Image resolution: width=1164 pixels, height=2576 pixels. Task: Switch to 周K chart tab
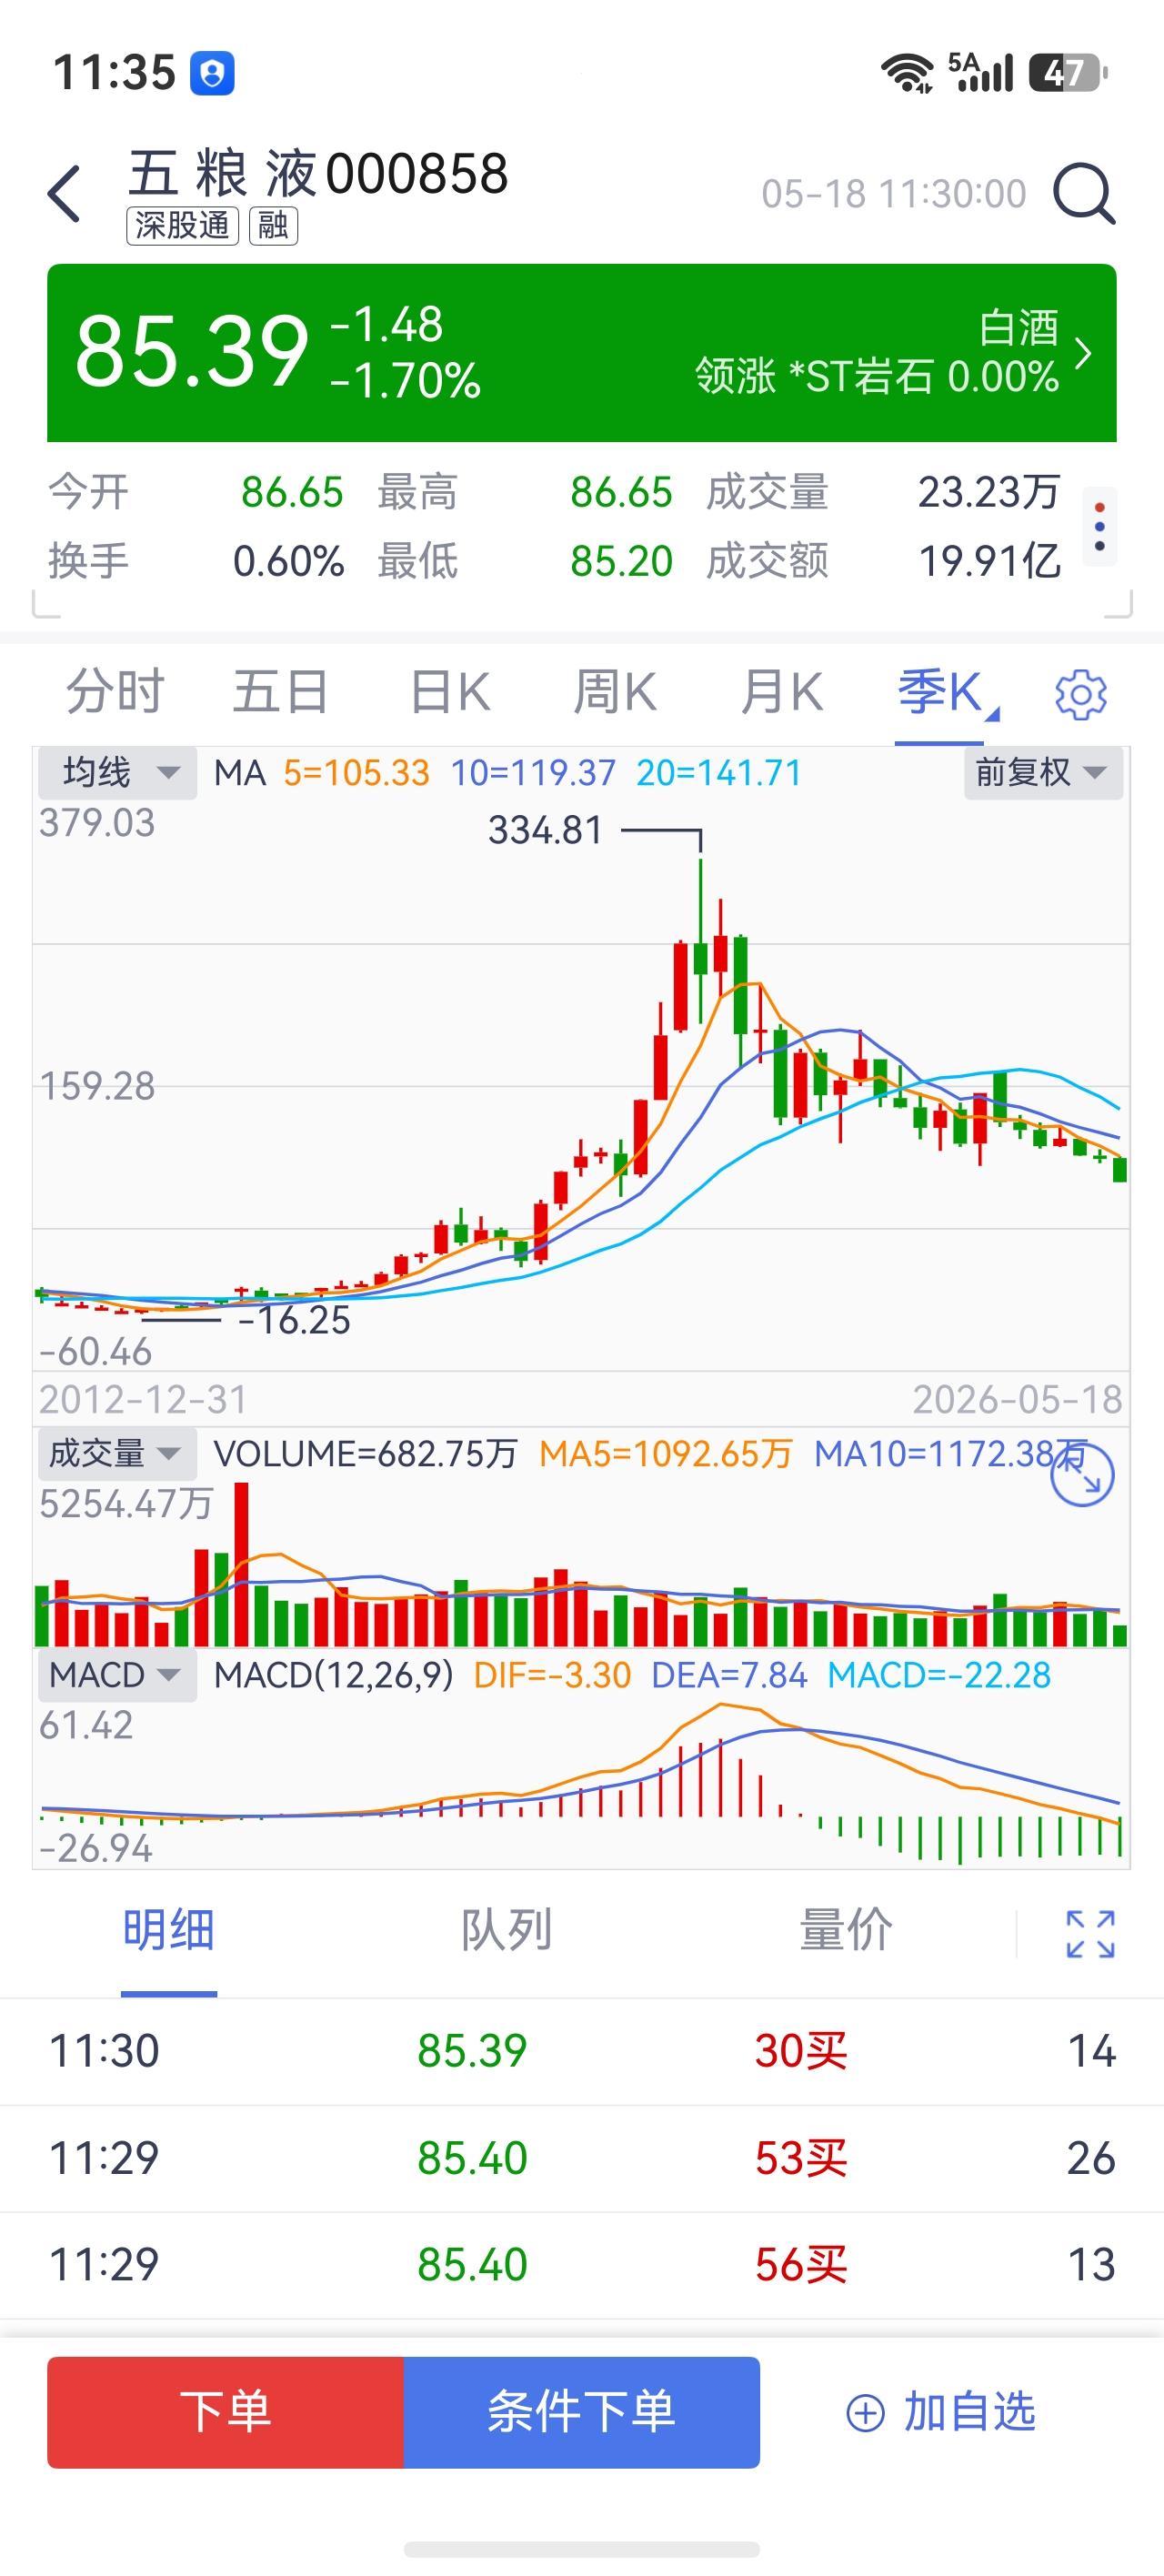615,692
